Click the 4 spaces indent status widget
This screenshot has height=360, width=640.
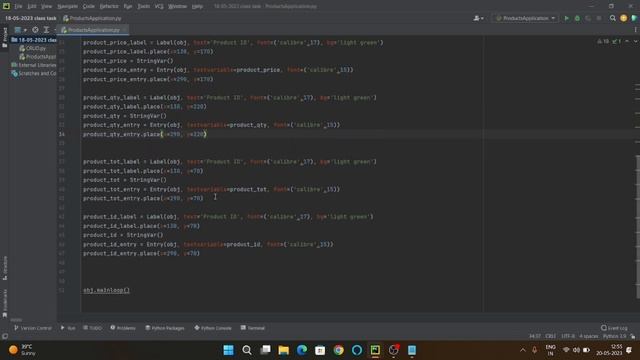pos(589,336)
